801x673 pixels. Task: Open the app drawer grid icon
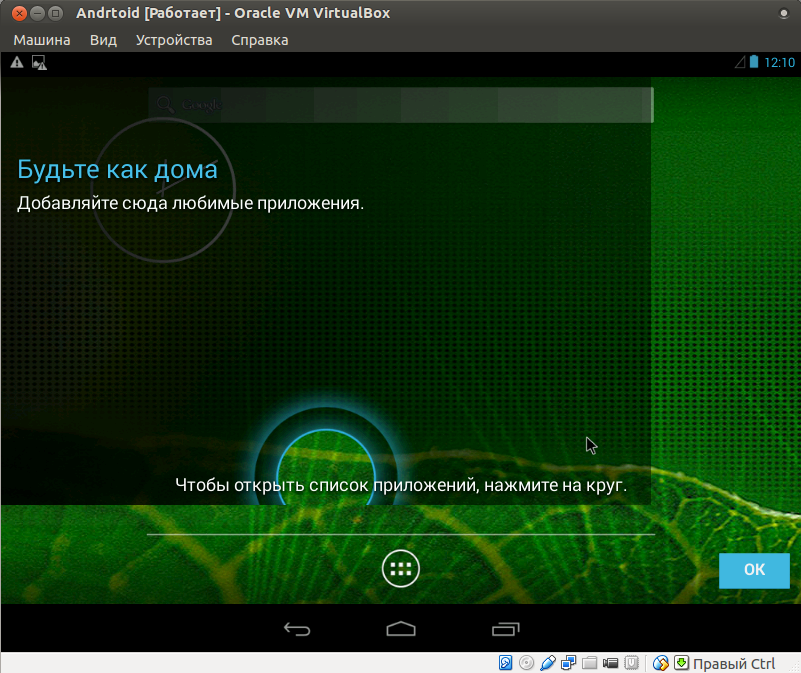pyautogui.click(x=401, y=569)
